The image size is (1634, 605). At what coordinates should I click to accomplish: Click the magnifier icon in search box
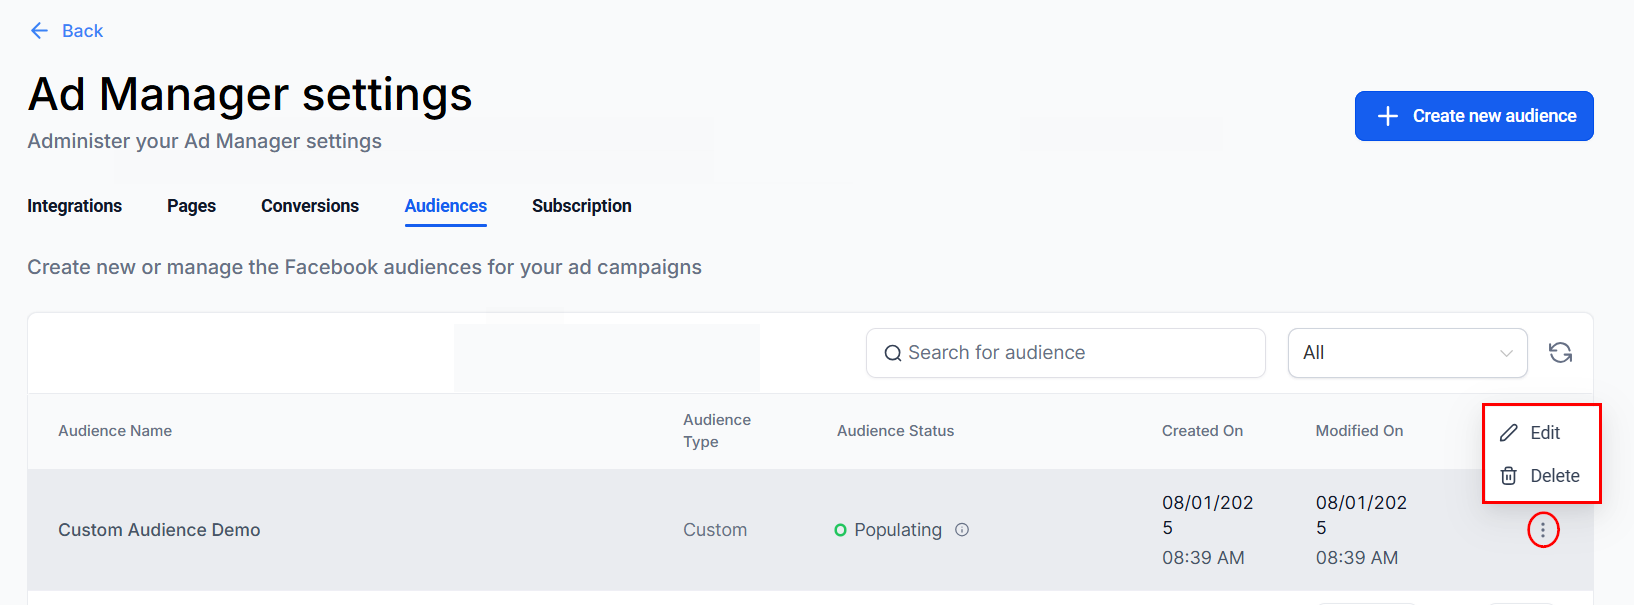click(x=893, y=353)
